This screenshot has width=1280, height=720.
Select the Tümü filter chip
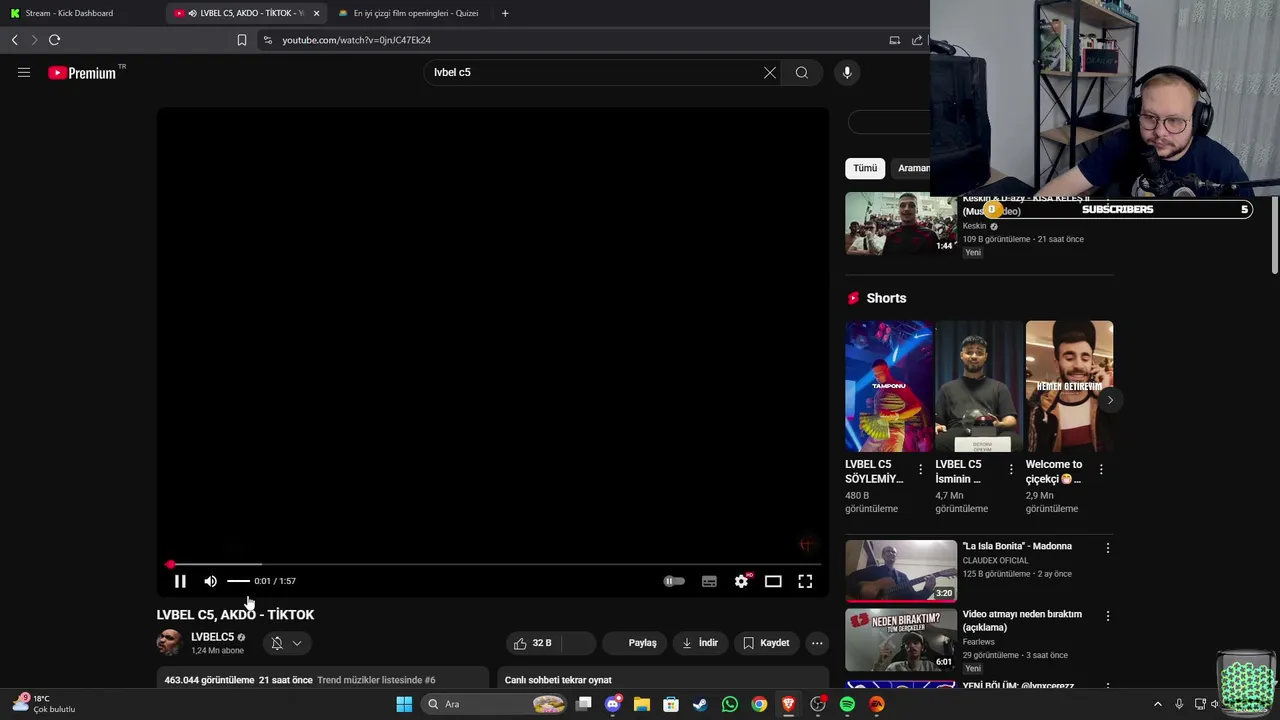pyautogui.click(x=865, y=168)
